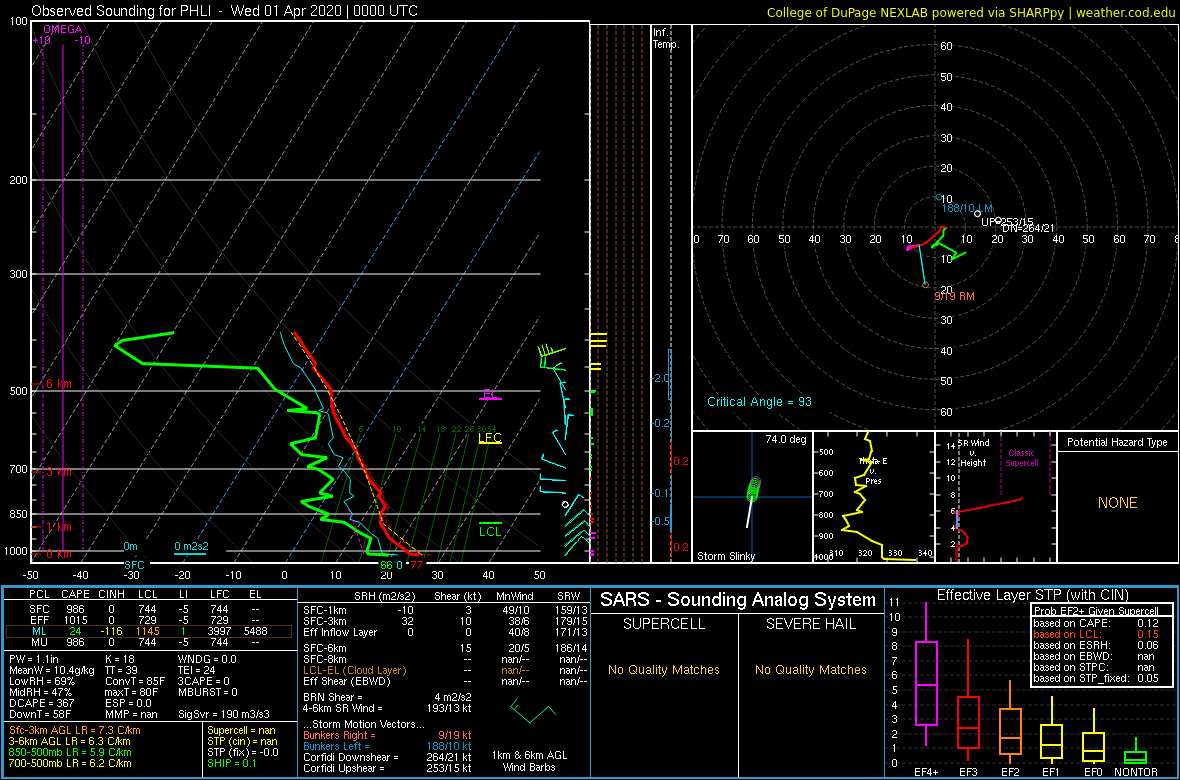Click the SUPERCELL column heading
Image resolution: width=1180 pixels, height=780 pixels.
[665, 625]
